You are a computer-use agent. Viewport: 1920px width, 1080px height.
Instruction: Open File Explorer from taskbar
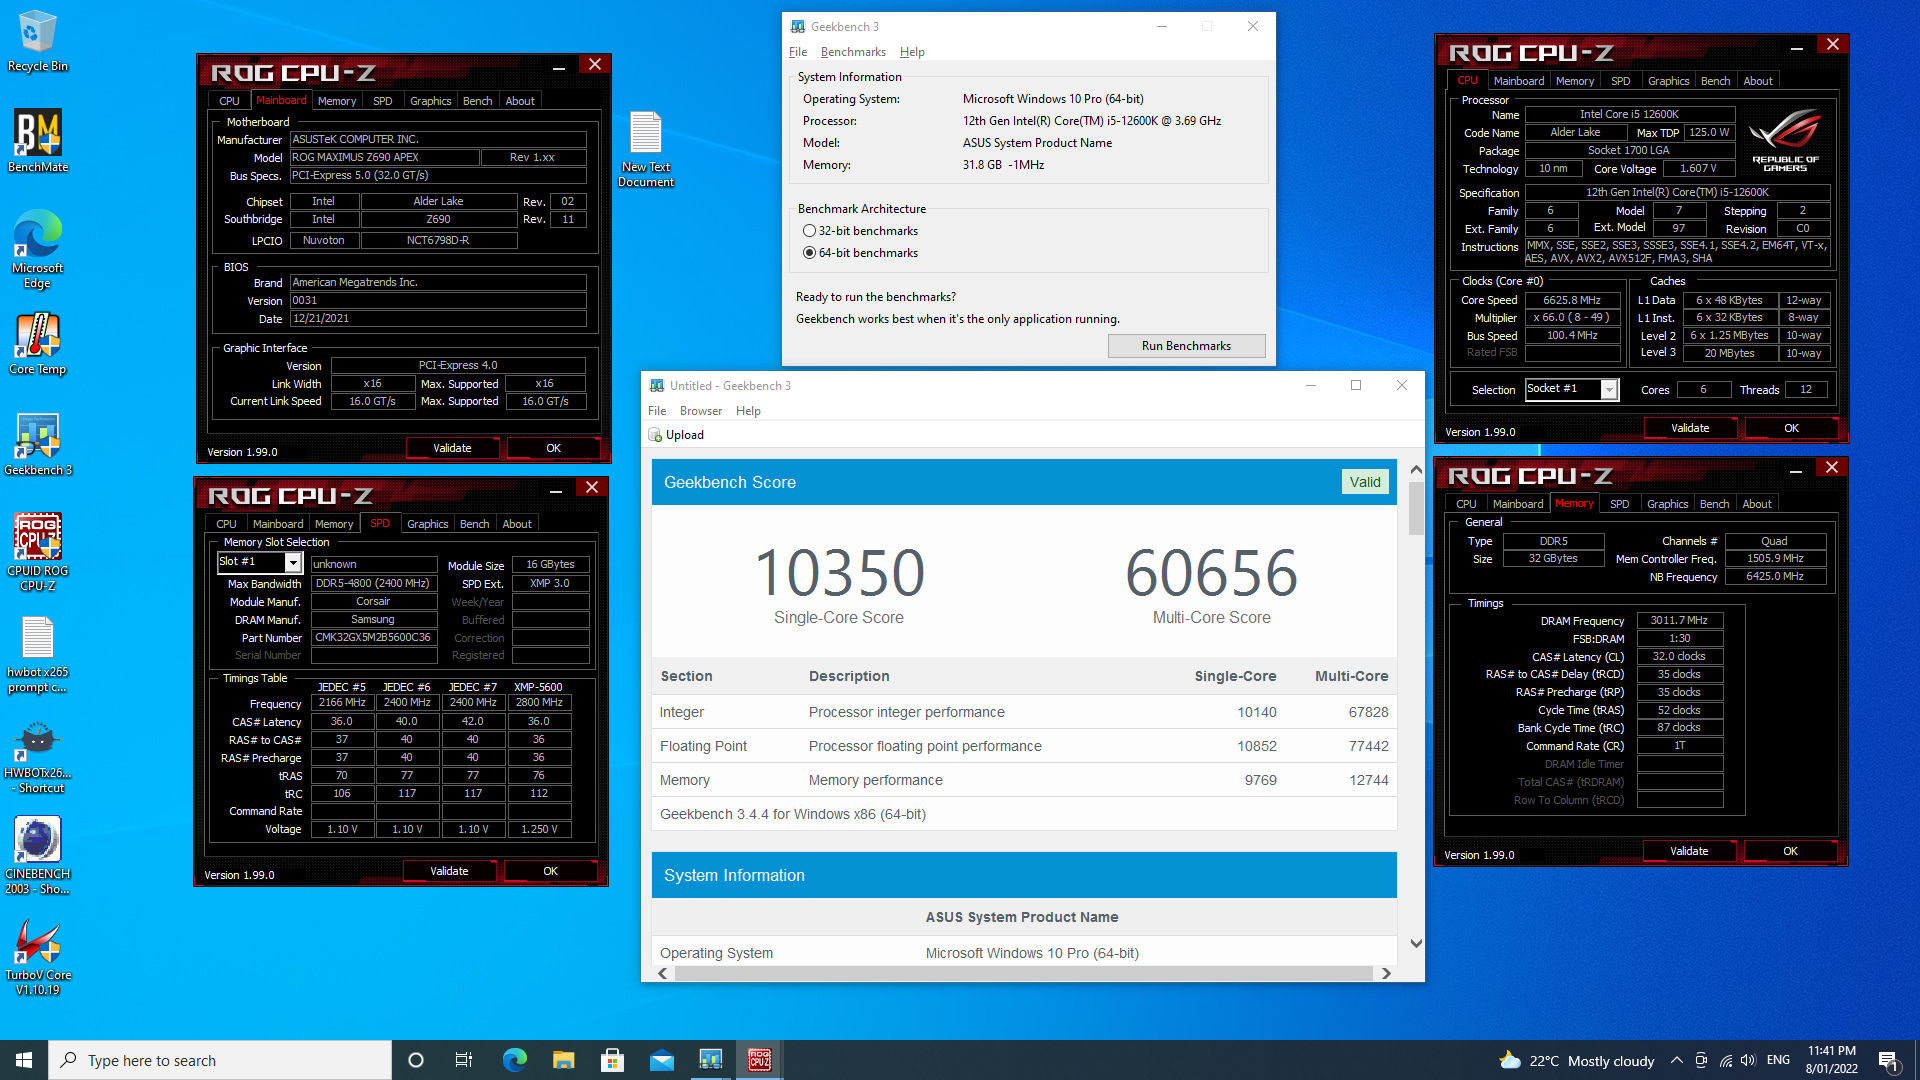click(x=563, y=1060)
